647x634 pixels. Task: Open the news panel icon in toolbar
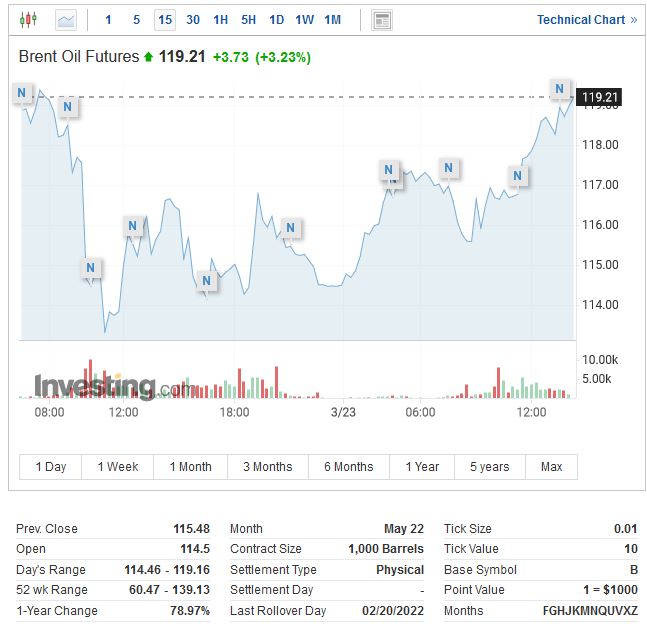(381, 20)
